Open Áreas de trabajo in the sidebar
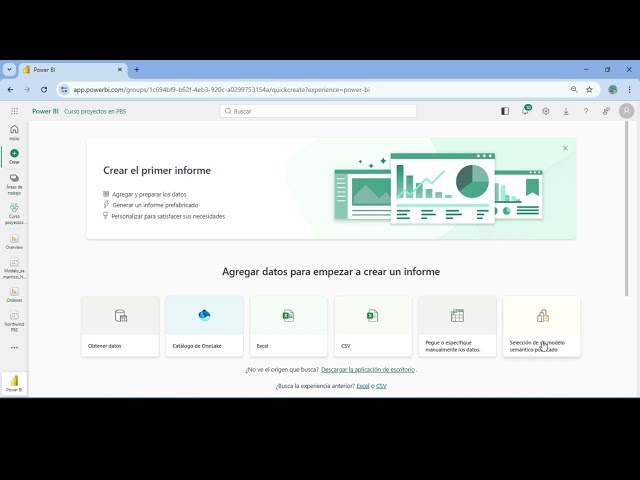The image size is (640, 480). coord(14,184)
